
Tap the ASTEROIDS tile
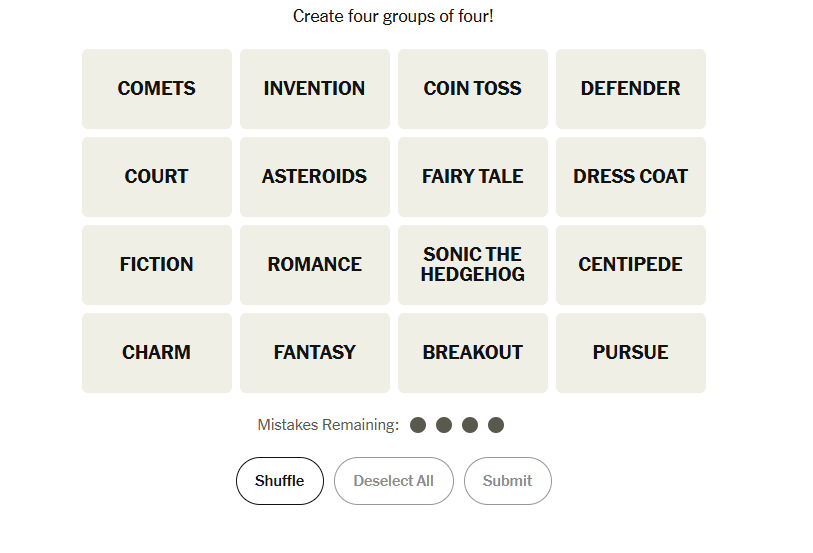(315, 177)
